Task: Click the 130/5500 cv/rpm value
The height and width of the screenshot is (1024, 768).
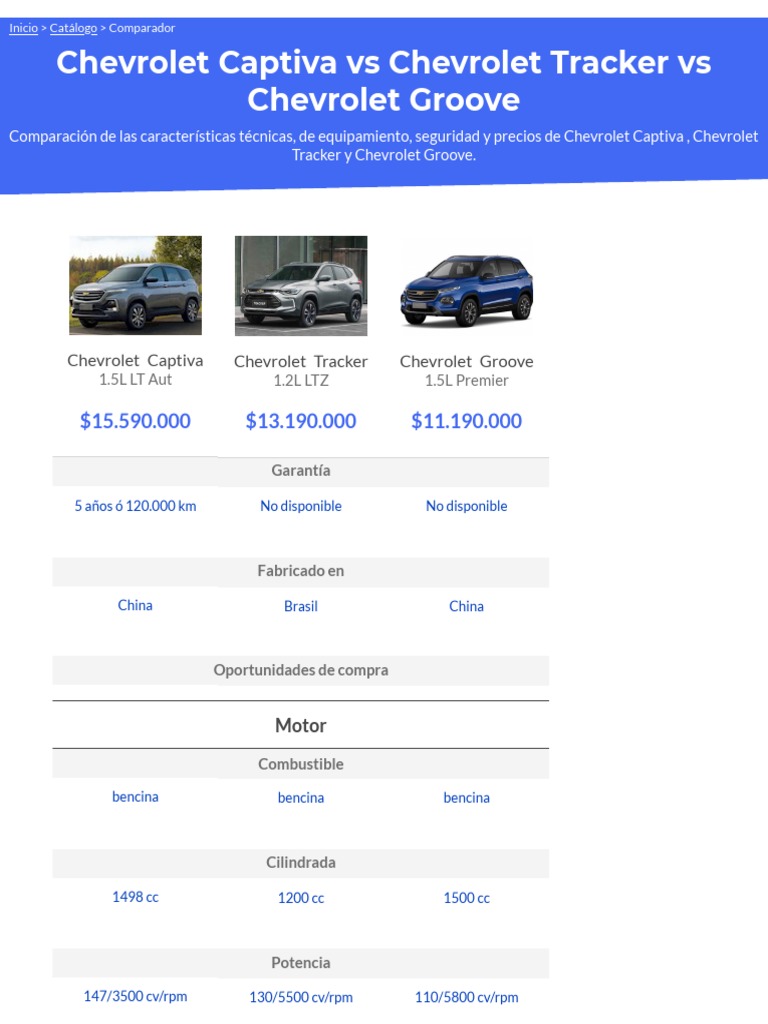Action: 301,998
